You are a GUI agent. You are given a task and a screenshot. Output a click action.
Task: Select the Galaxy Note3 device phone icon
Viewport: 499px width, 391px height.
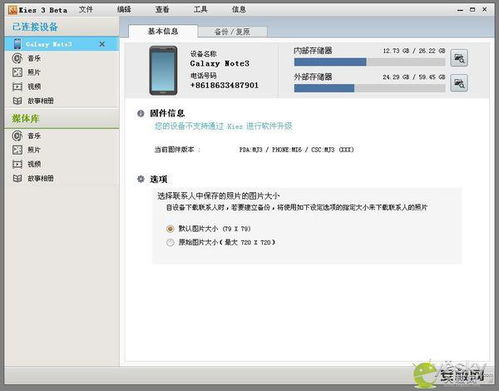click(x=17, y=44)
